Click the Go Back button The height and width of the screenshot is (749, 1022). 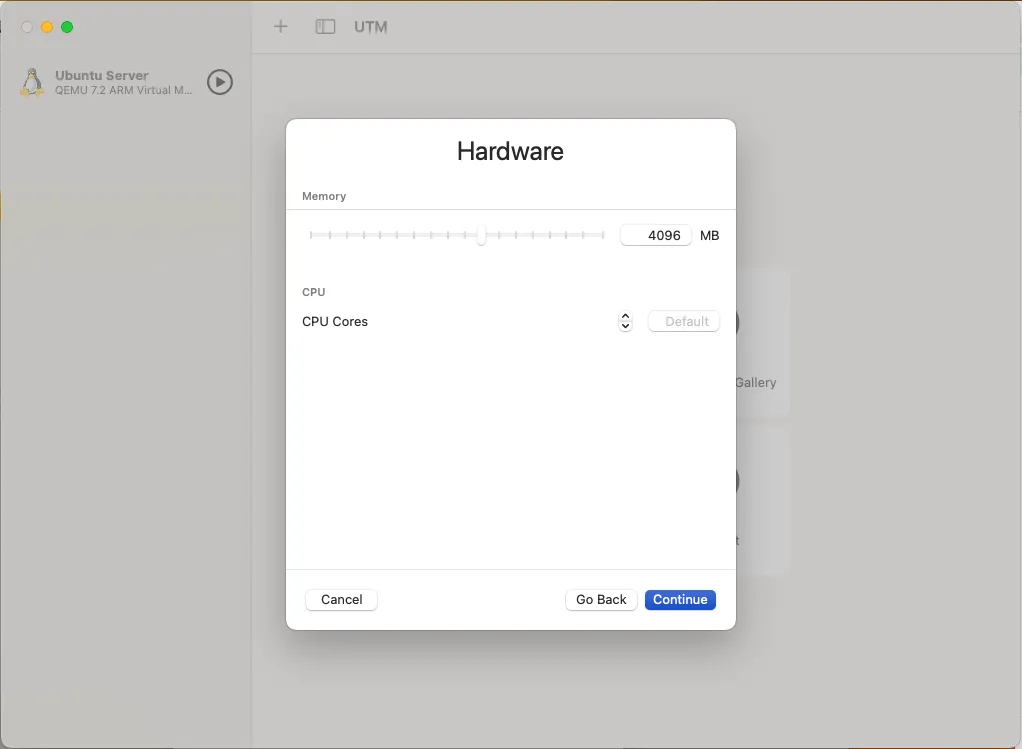click(601, 600)
